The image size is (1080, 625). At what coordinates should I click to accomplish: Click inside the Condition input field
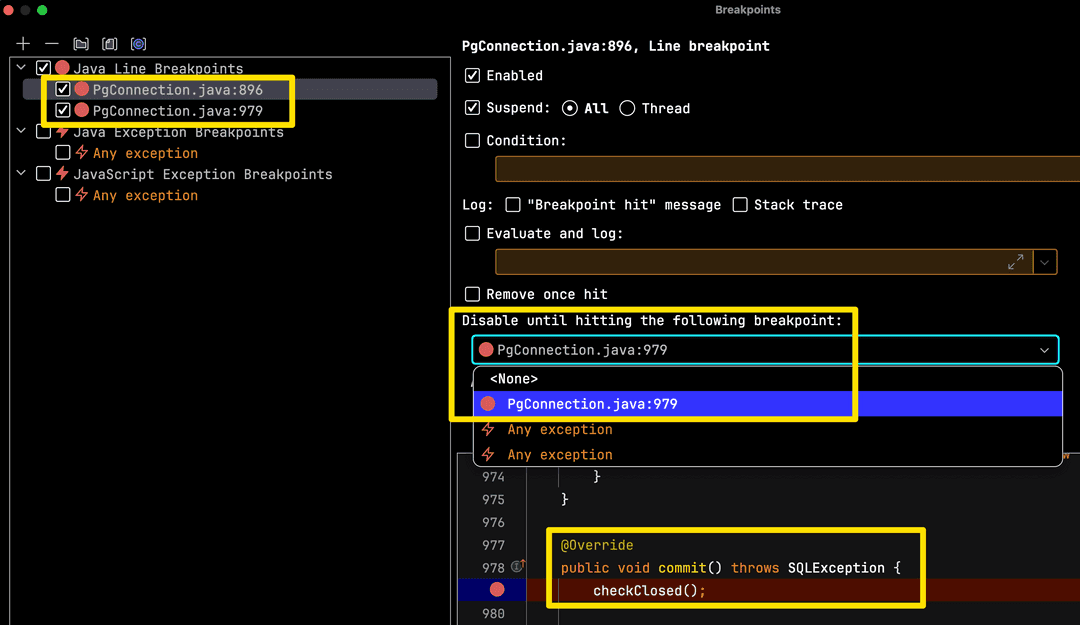785,168
